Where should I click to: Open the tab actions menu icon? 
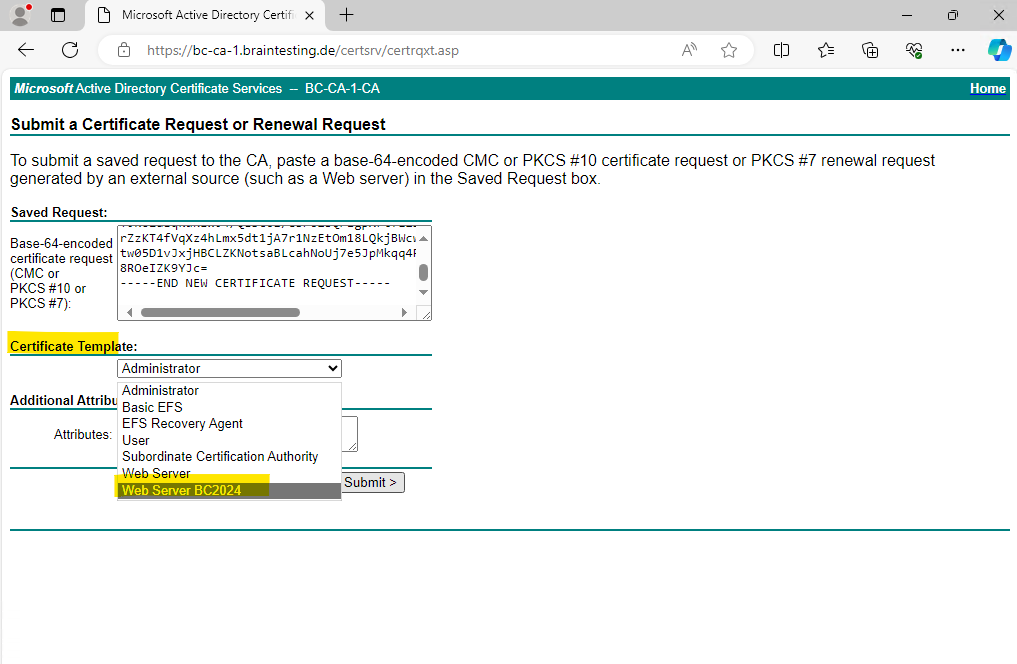click(x=58, y=15)
